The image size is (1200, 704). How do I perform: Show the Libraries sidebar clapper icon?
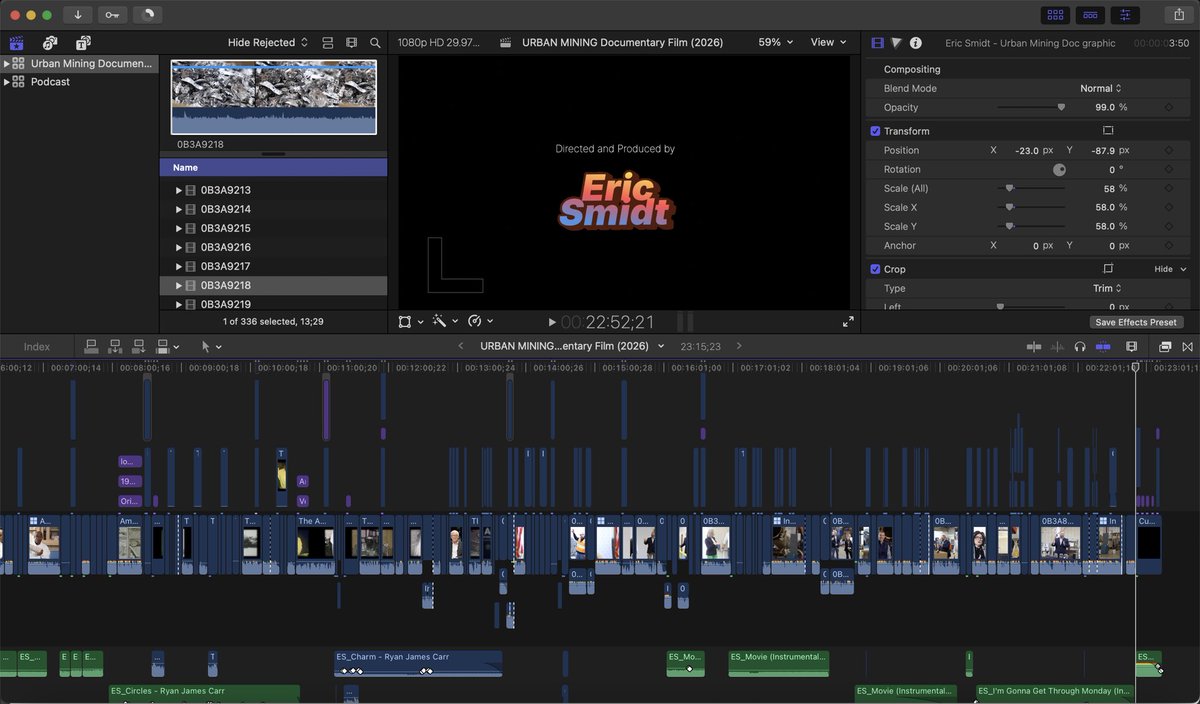coord(16,43)
